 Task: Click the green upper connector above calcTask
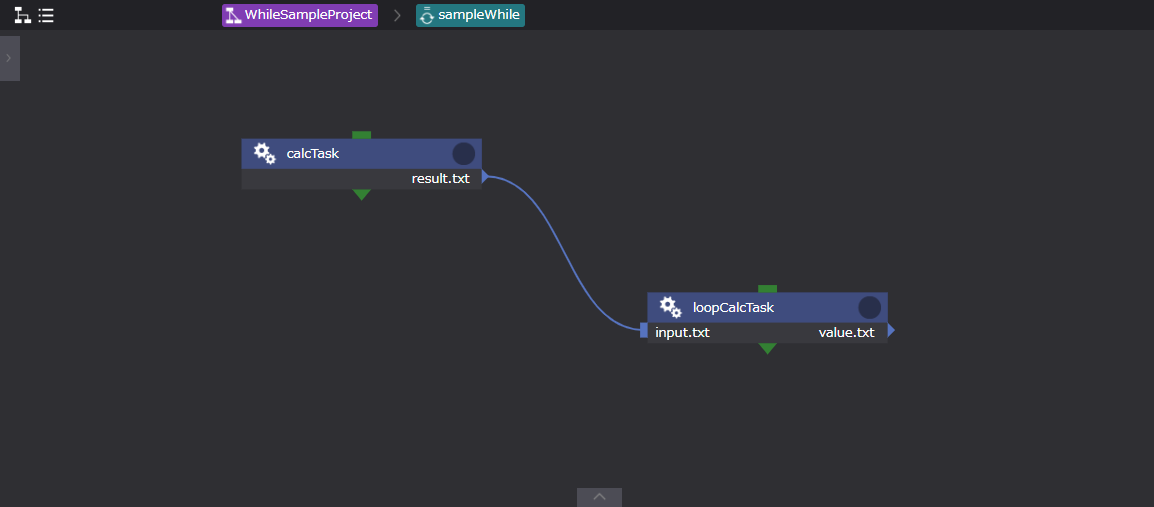362,135
